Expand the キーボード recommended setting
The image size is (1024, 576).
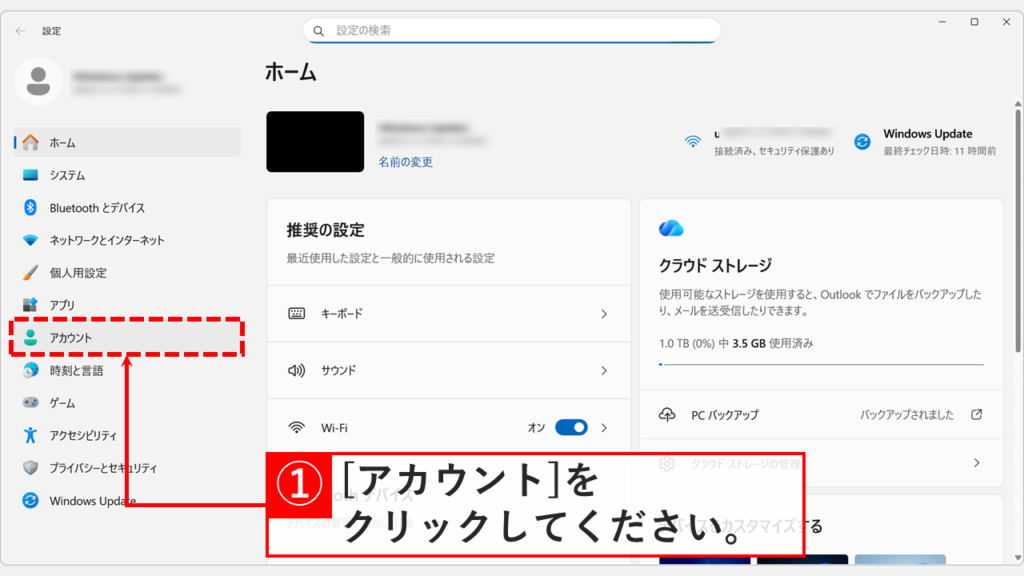[603, 313]
